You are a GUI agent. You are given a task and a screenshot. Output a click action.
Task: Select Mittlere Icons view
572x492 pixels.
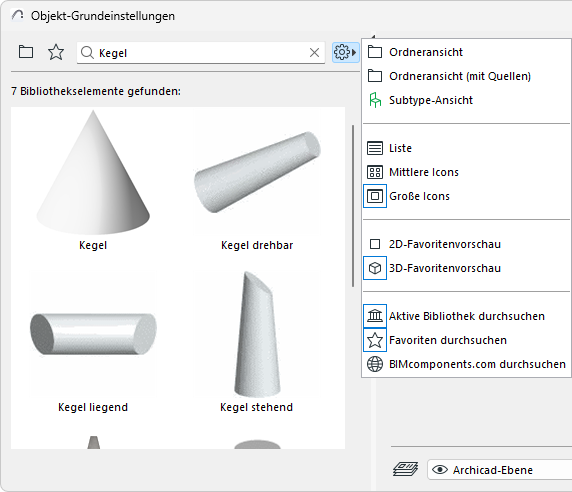[466, 172]
